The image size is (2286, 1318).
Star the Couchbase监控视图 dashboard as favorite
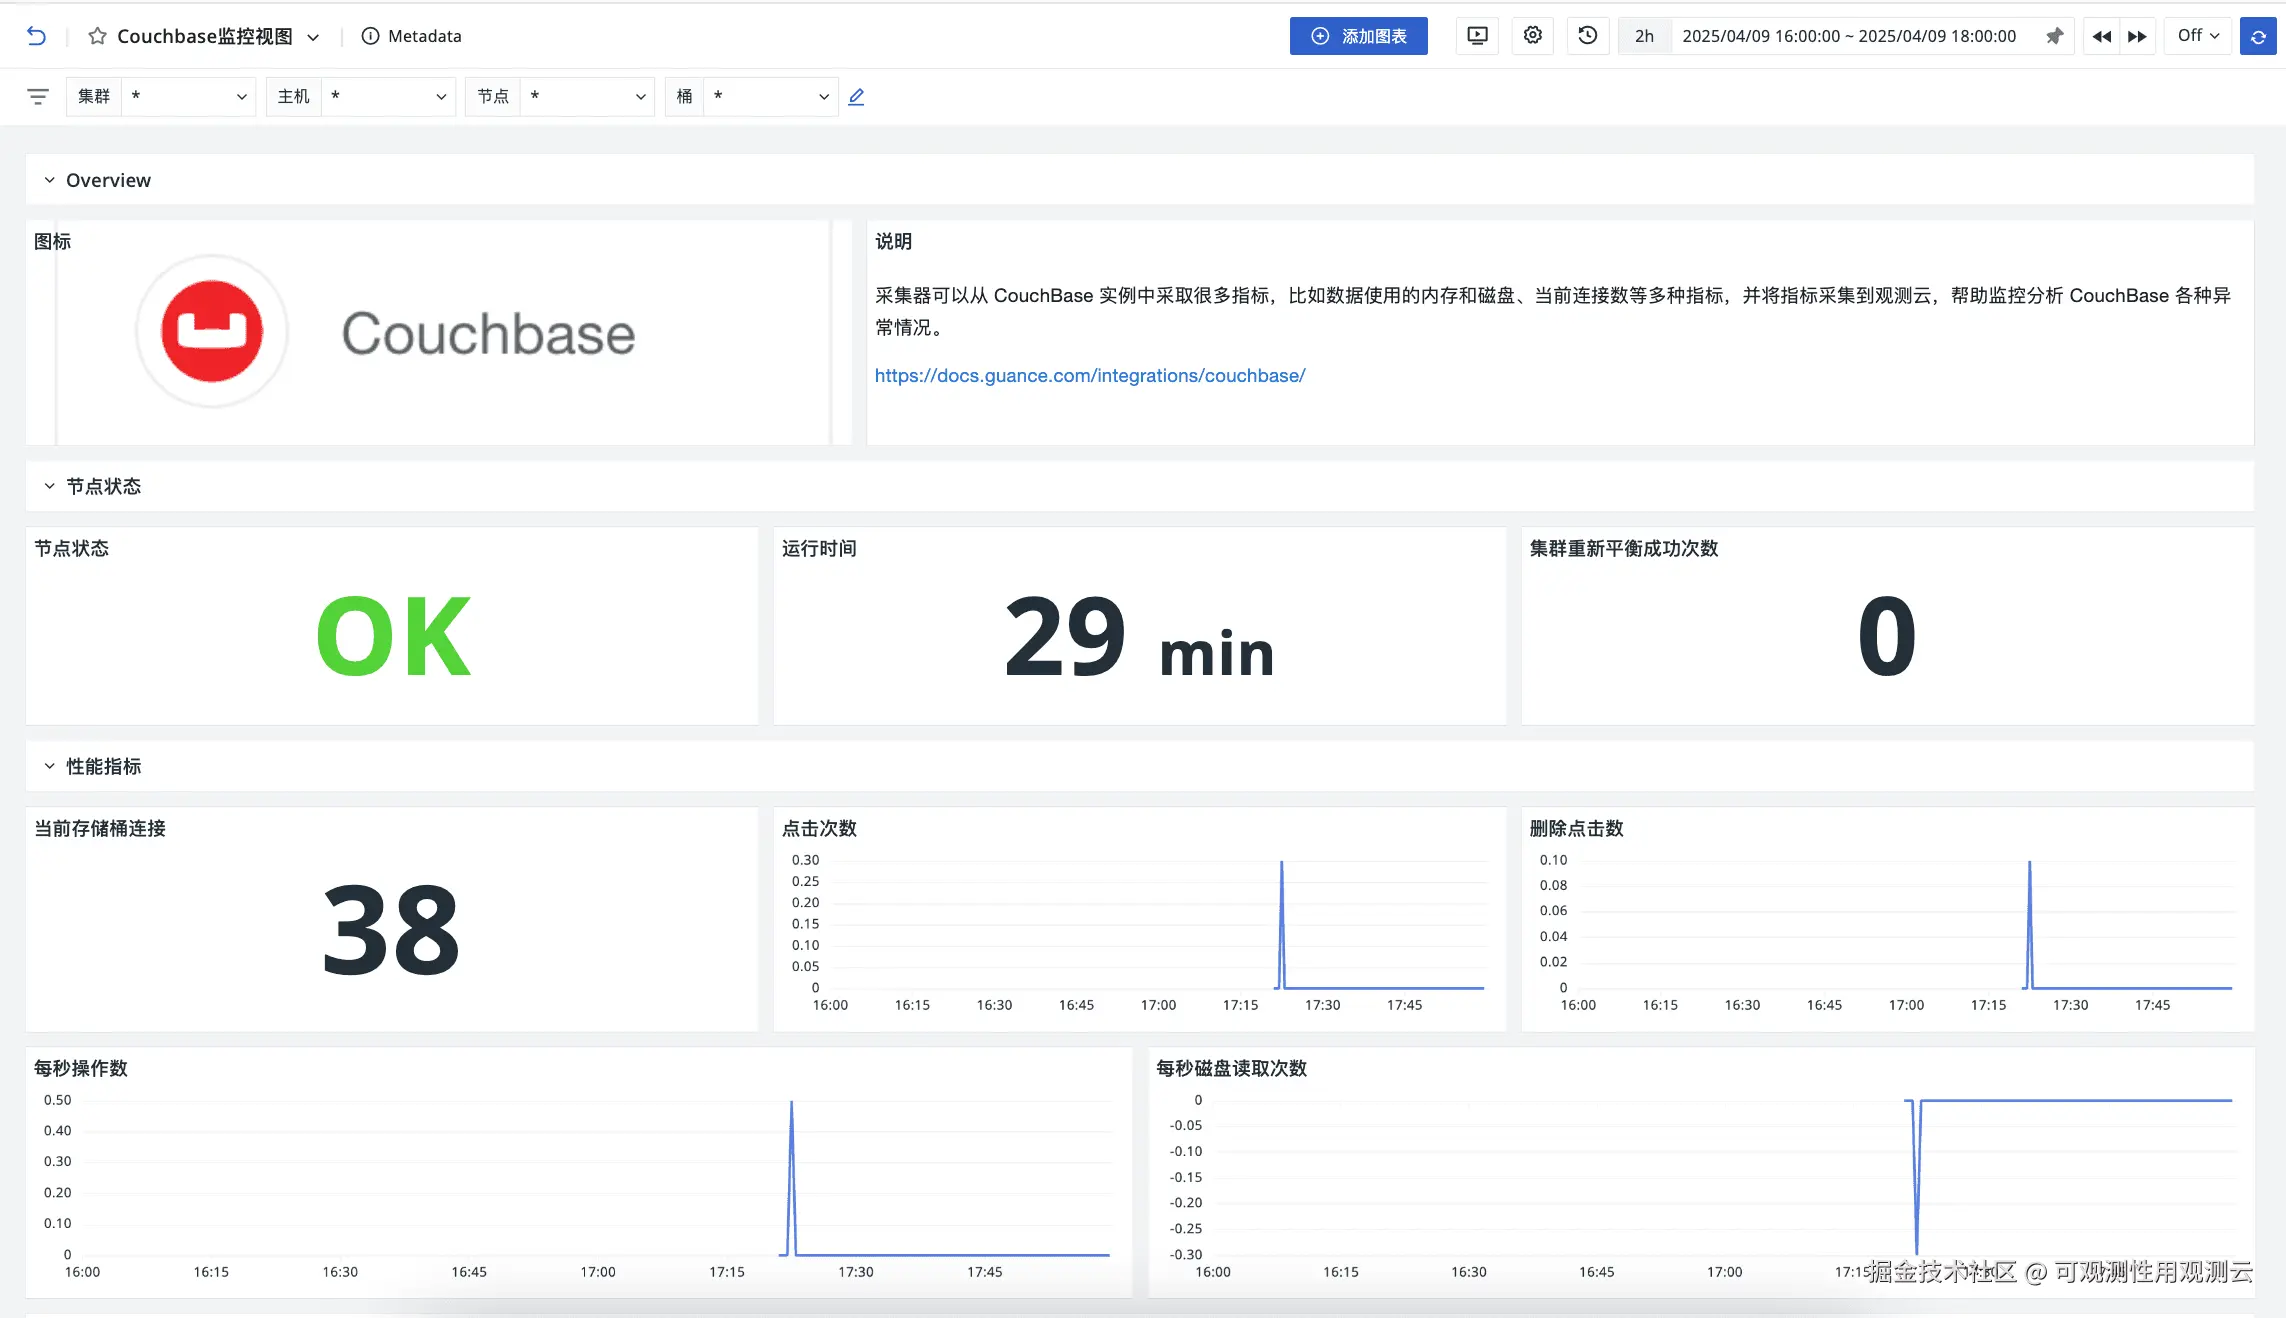click(97, 36)
